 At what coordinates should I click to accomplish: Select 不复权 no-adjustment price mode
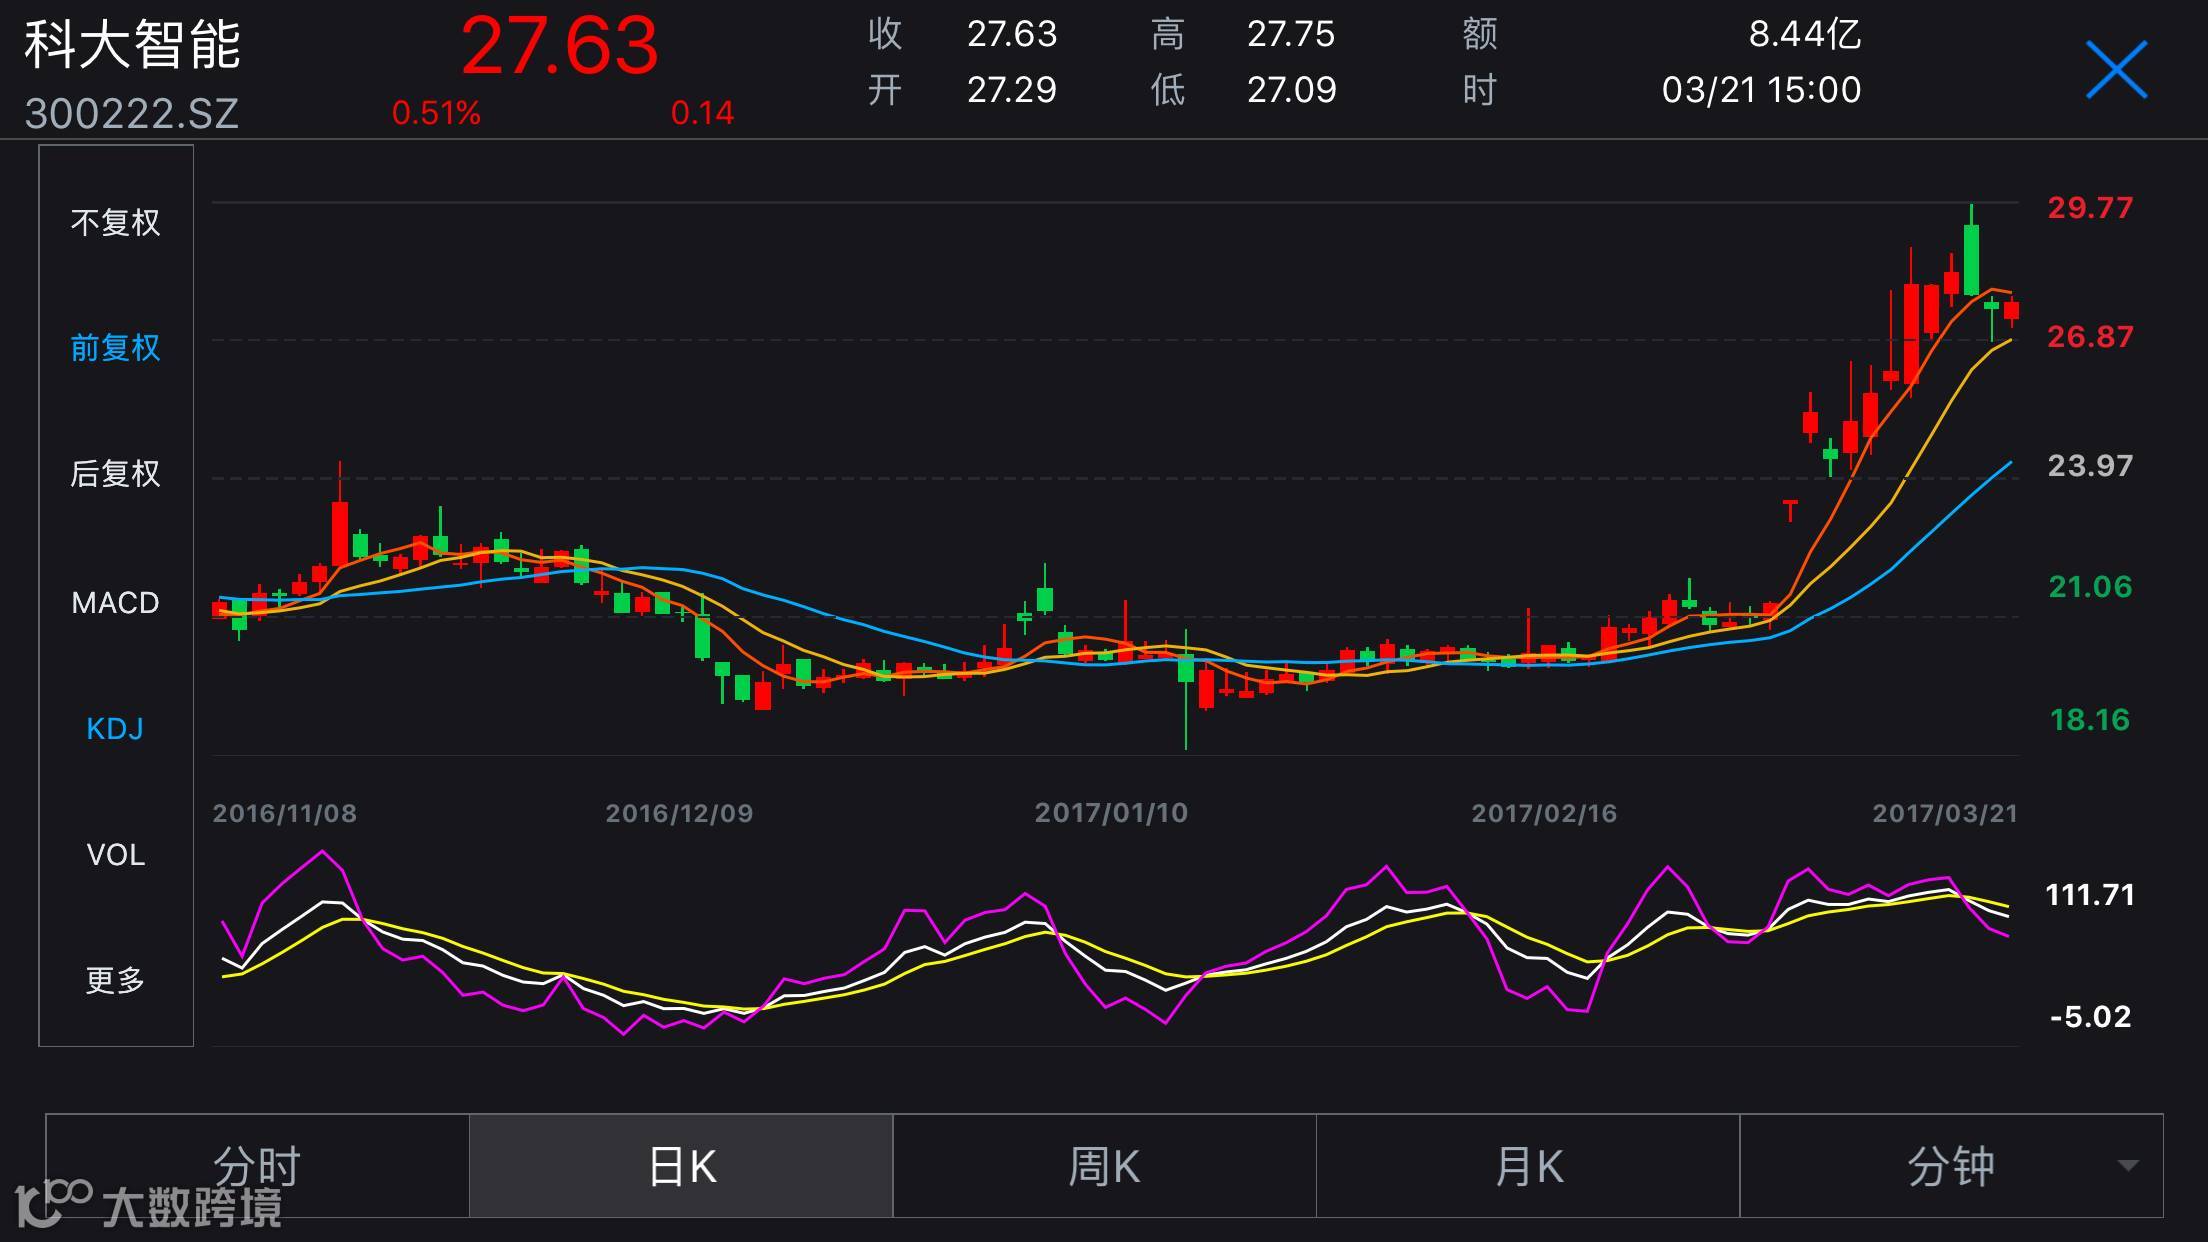tap(115, 222)
